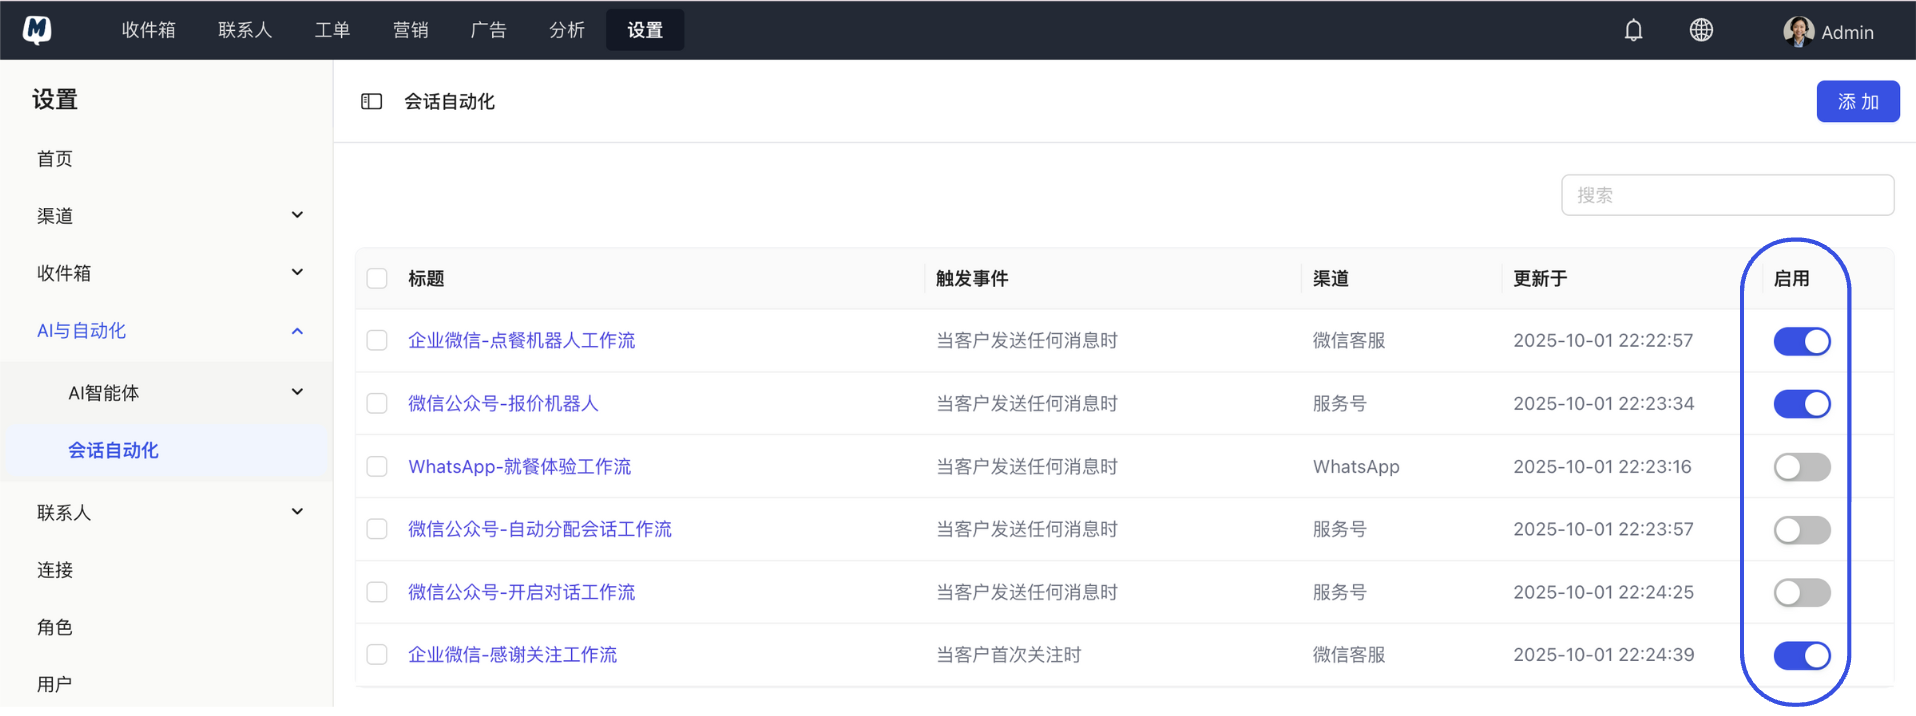Open the 收件箱 tab in the top navigation
The image size is (1916, 716).
[148, 30]
